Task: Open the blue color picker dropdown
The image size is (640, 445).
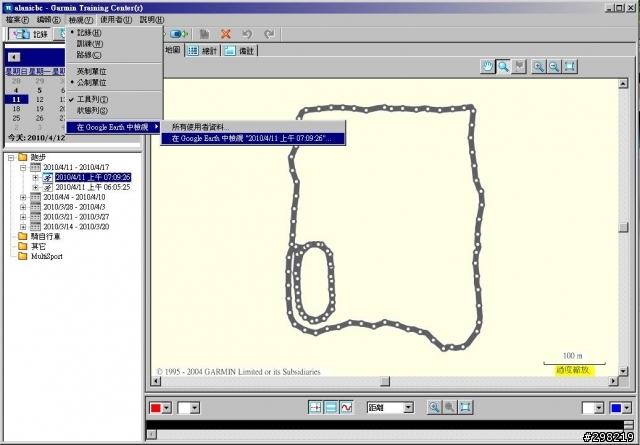Action: [627, 407]
